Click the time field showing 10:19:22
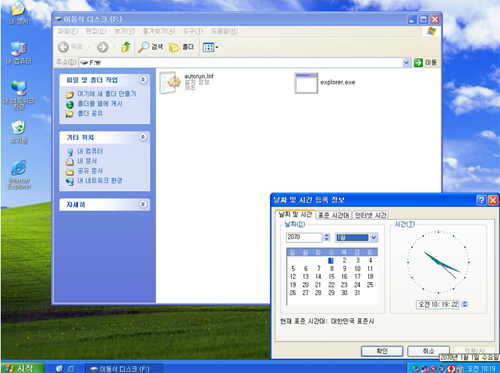Viewport: 500px width, 373px height. 438,304
